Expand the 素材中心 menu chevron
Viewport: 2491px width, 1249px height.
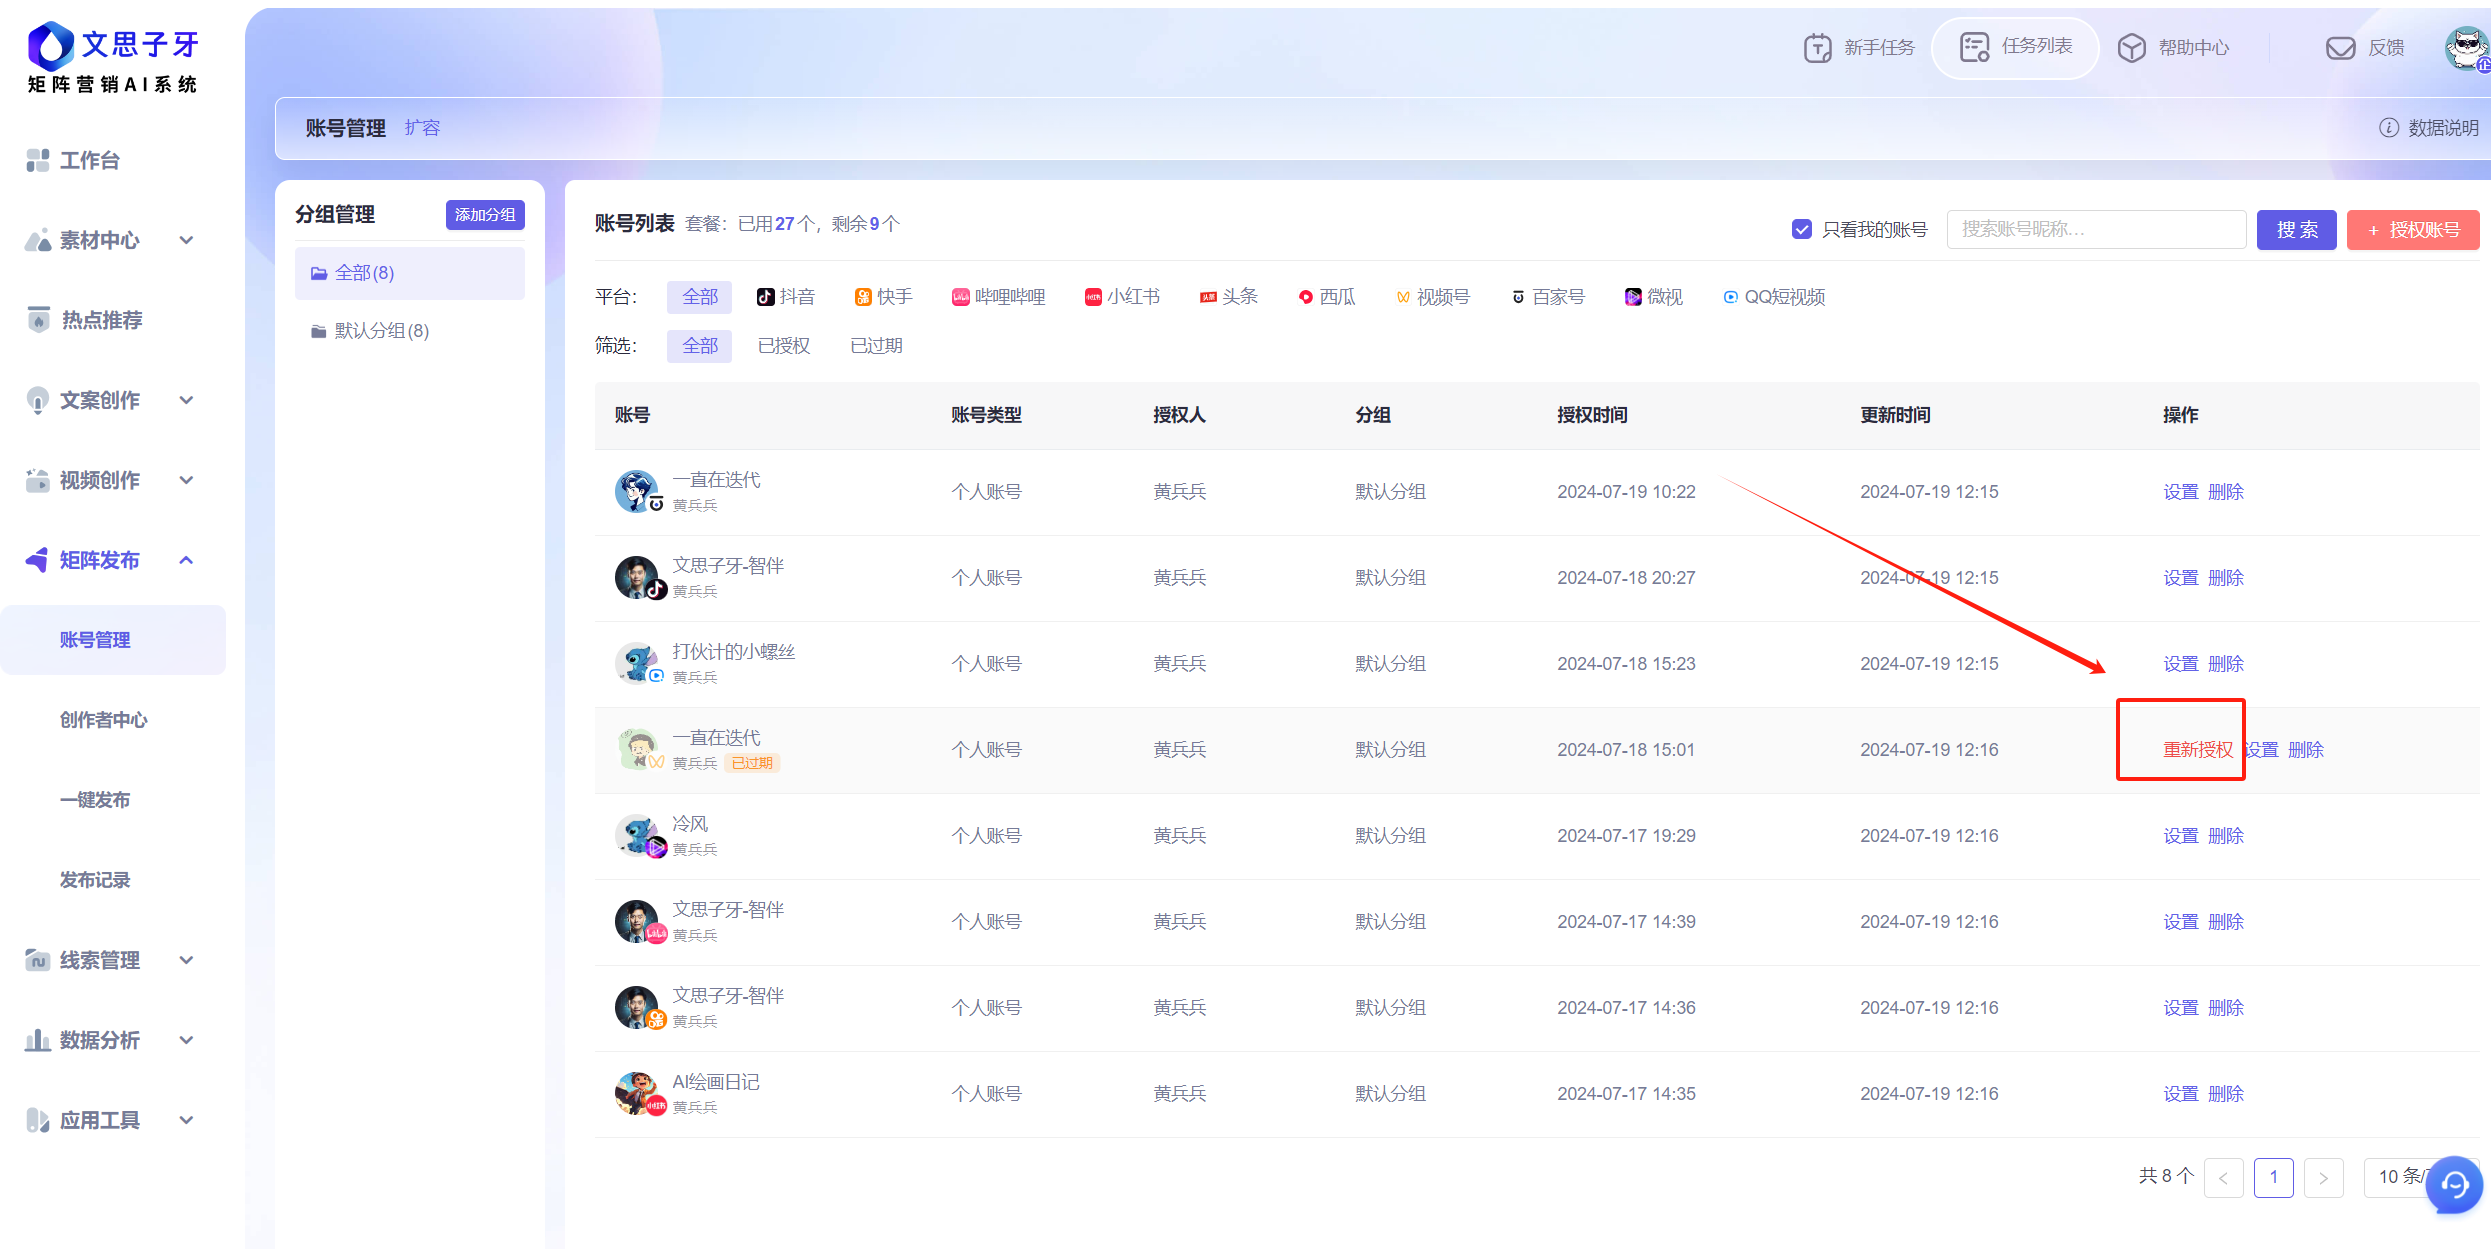coord(187,240)
